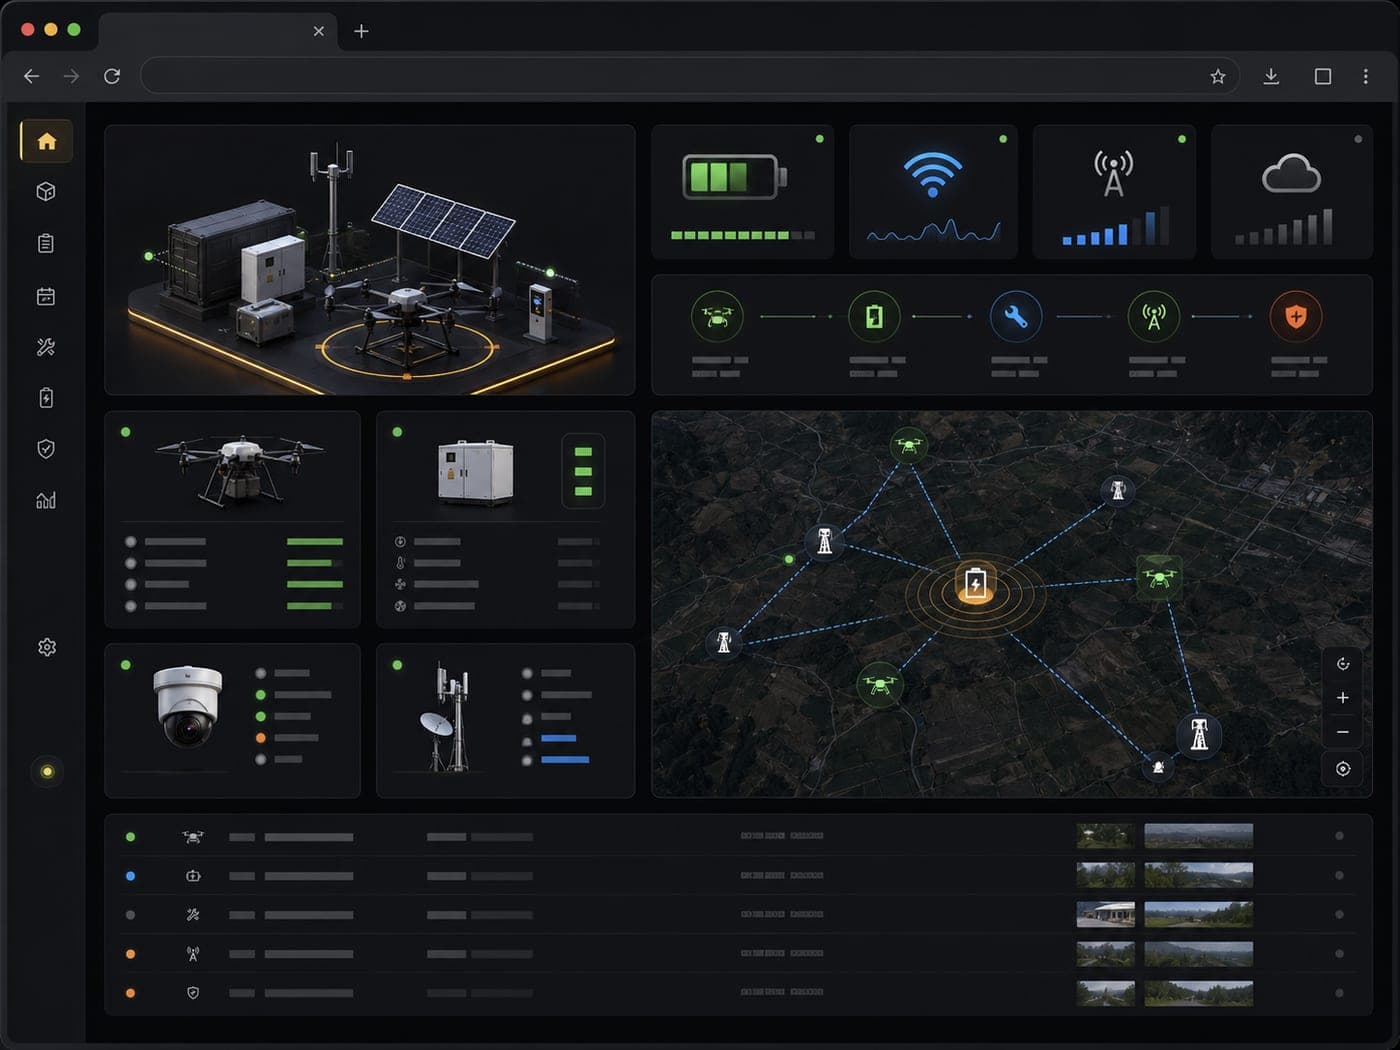Viewport: 1400px width, 1050px height.
Task: Open settings gear in the sidebar
Action: click(x=47, y=647)
